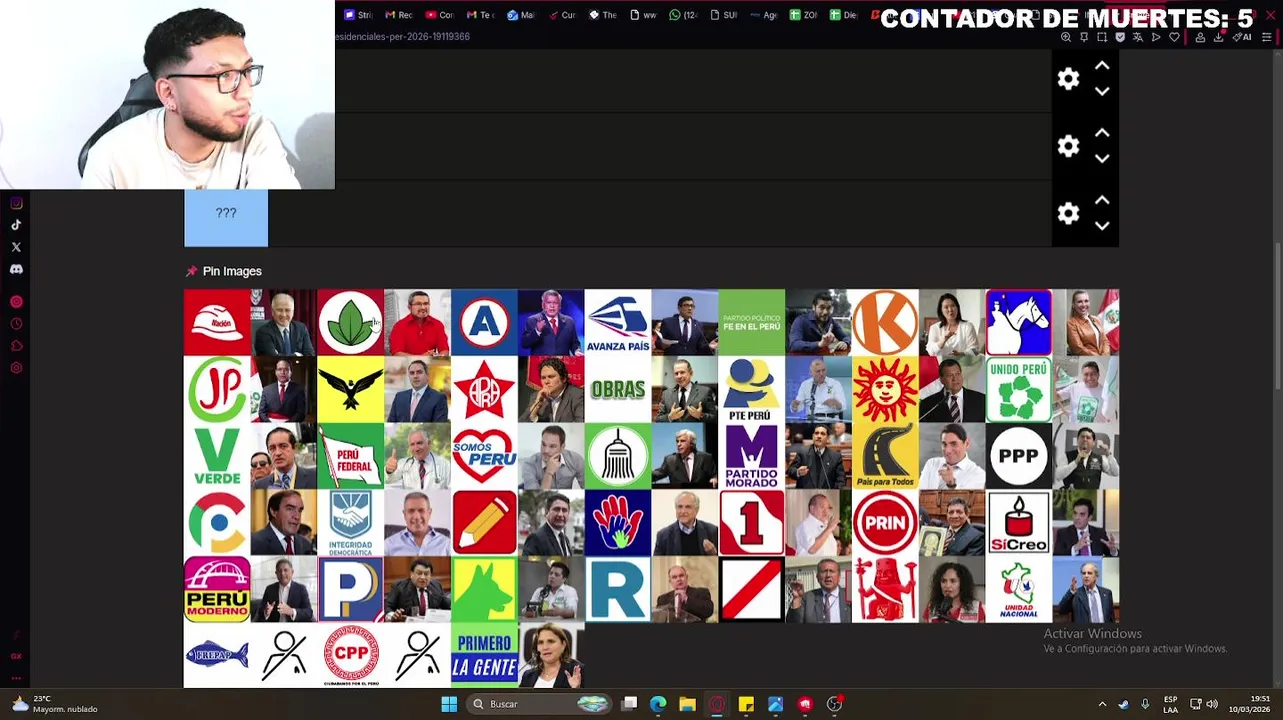Image resolution: width=1283 pixels, height=720 pixels.
Task: Select the Verde party logo
Action: 217,456
